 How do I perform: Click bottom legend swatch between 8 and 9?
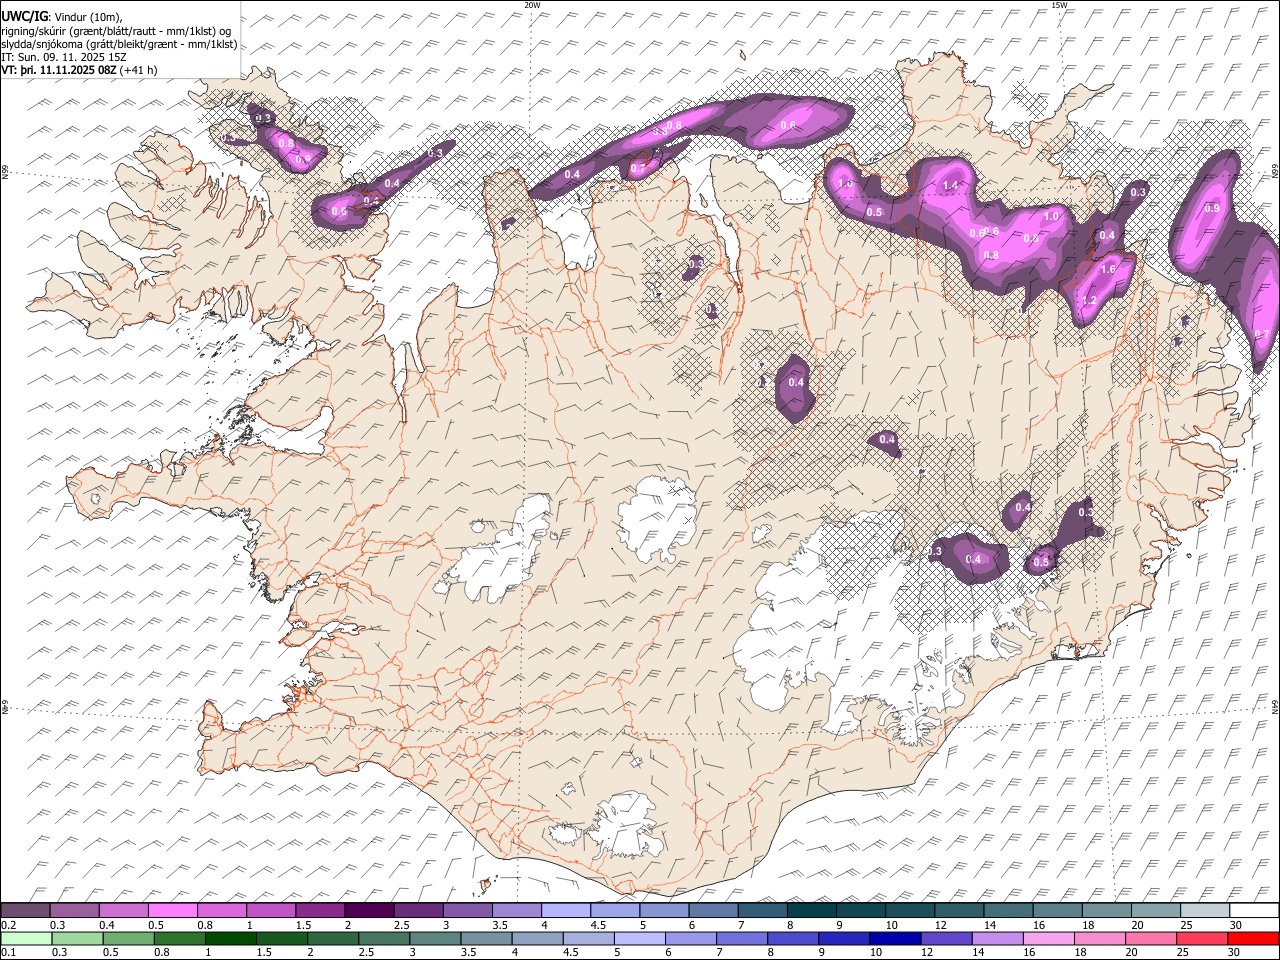point(793,938)
